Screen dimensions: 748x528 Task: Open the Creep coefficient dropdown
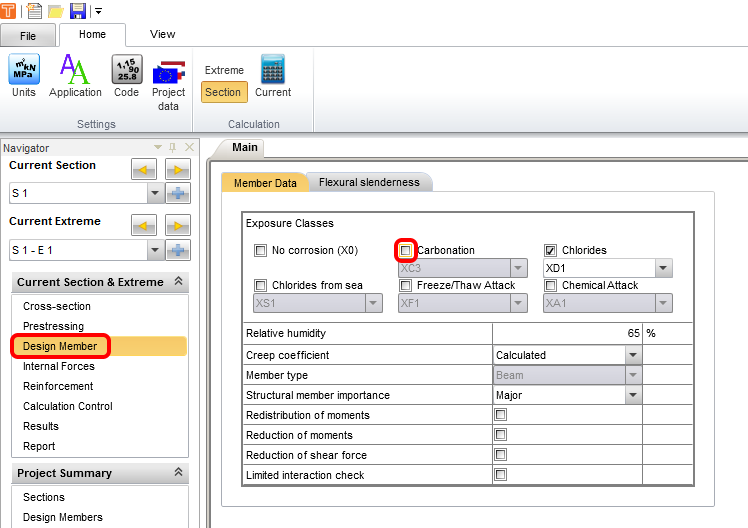point(632,355)
